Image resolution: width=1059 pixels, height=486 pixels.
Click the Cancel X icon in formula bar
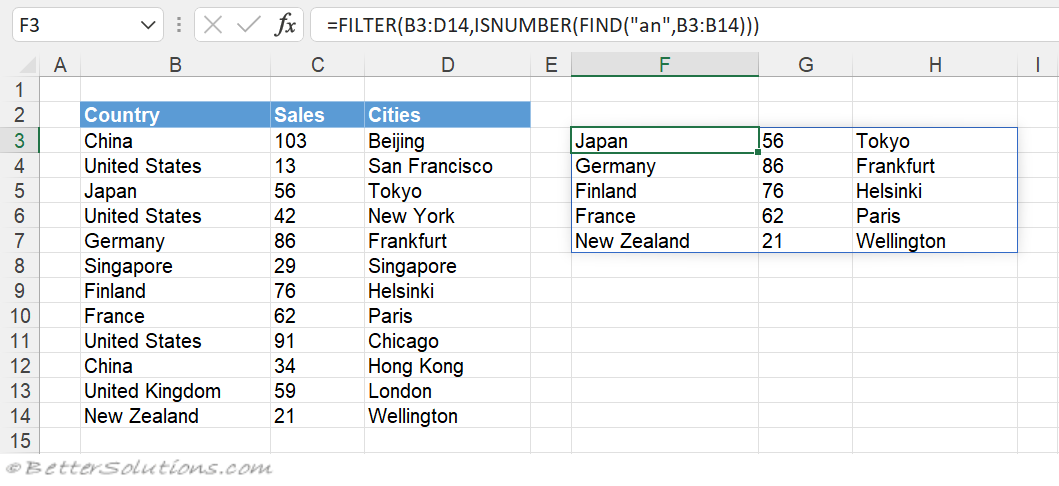[213, 26]
